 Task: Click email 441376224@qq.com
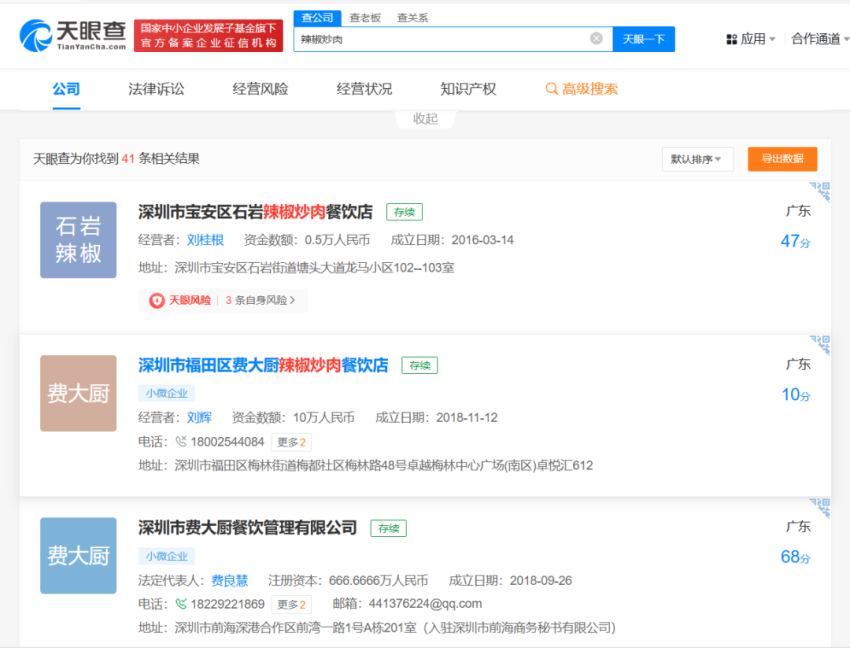pyautogui.click(x=425, y=604)
